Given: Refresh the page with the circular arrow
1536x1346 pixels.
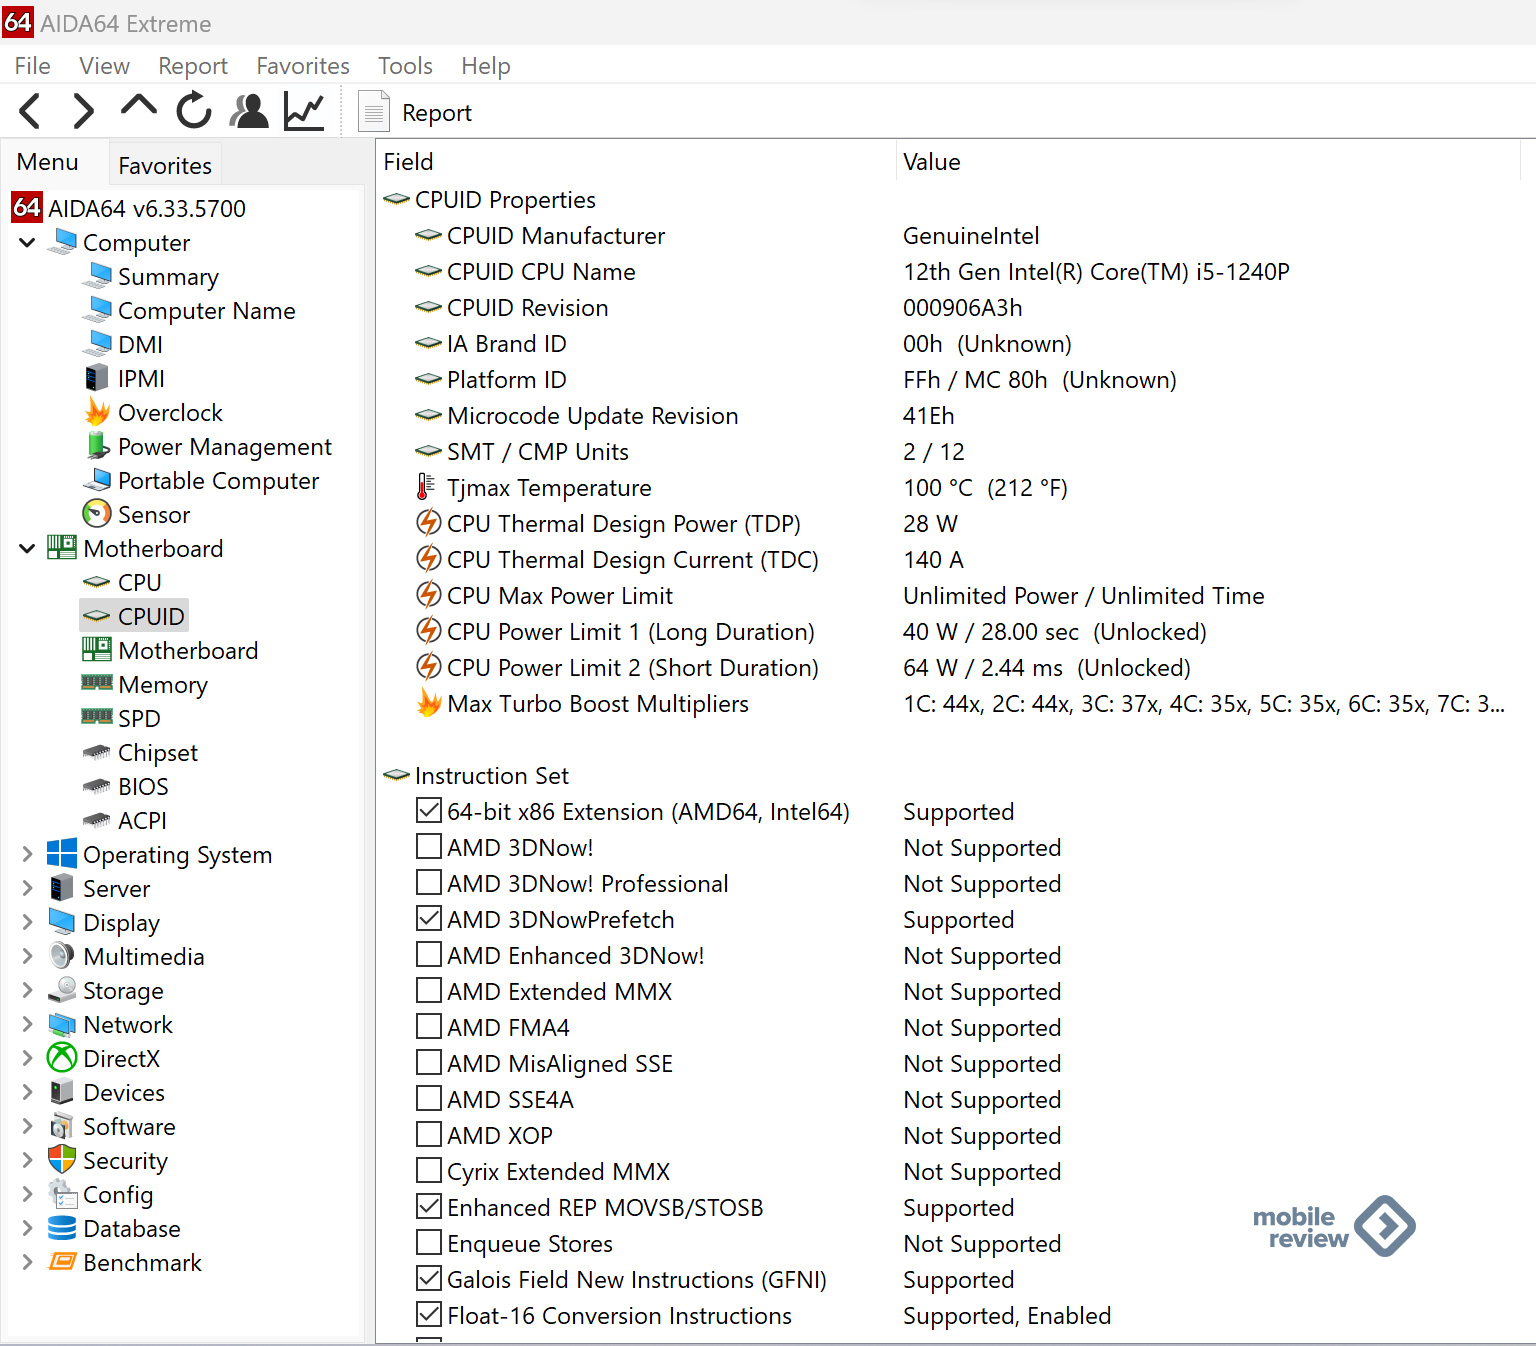Looking at the screenshot, I should [194, 110].
